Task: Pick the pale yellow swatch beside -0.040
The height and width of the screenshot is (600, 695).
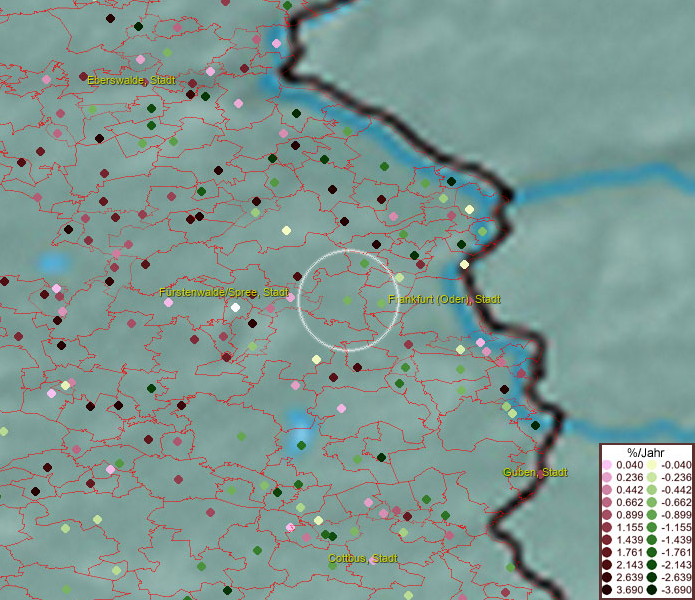Action: pyautogui.click(x=652, y=465)
